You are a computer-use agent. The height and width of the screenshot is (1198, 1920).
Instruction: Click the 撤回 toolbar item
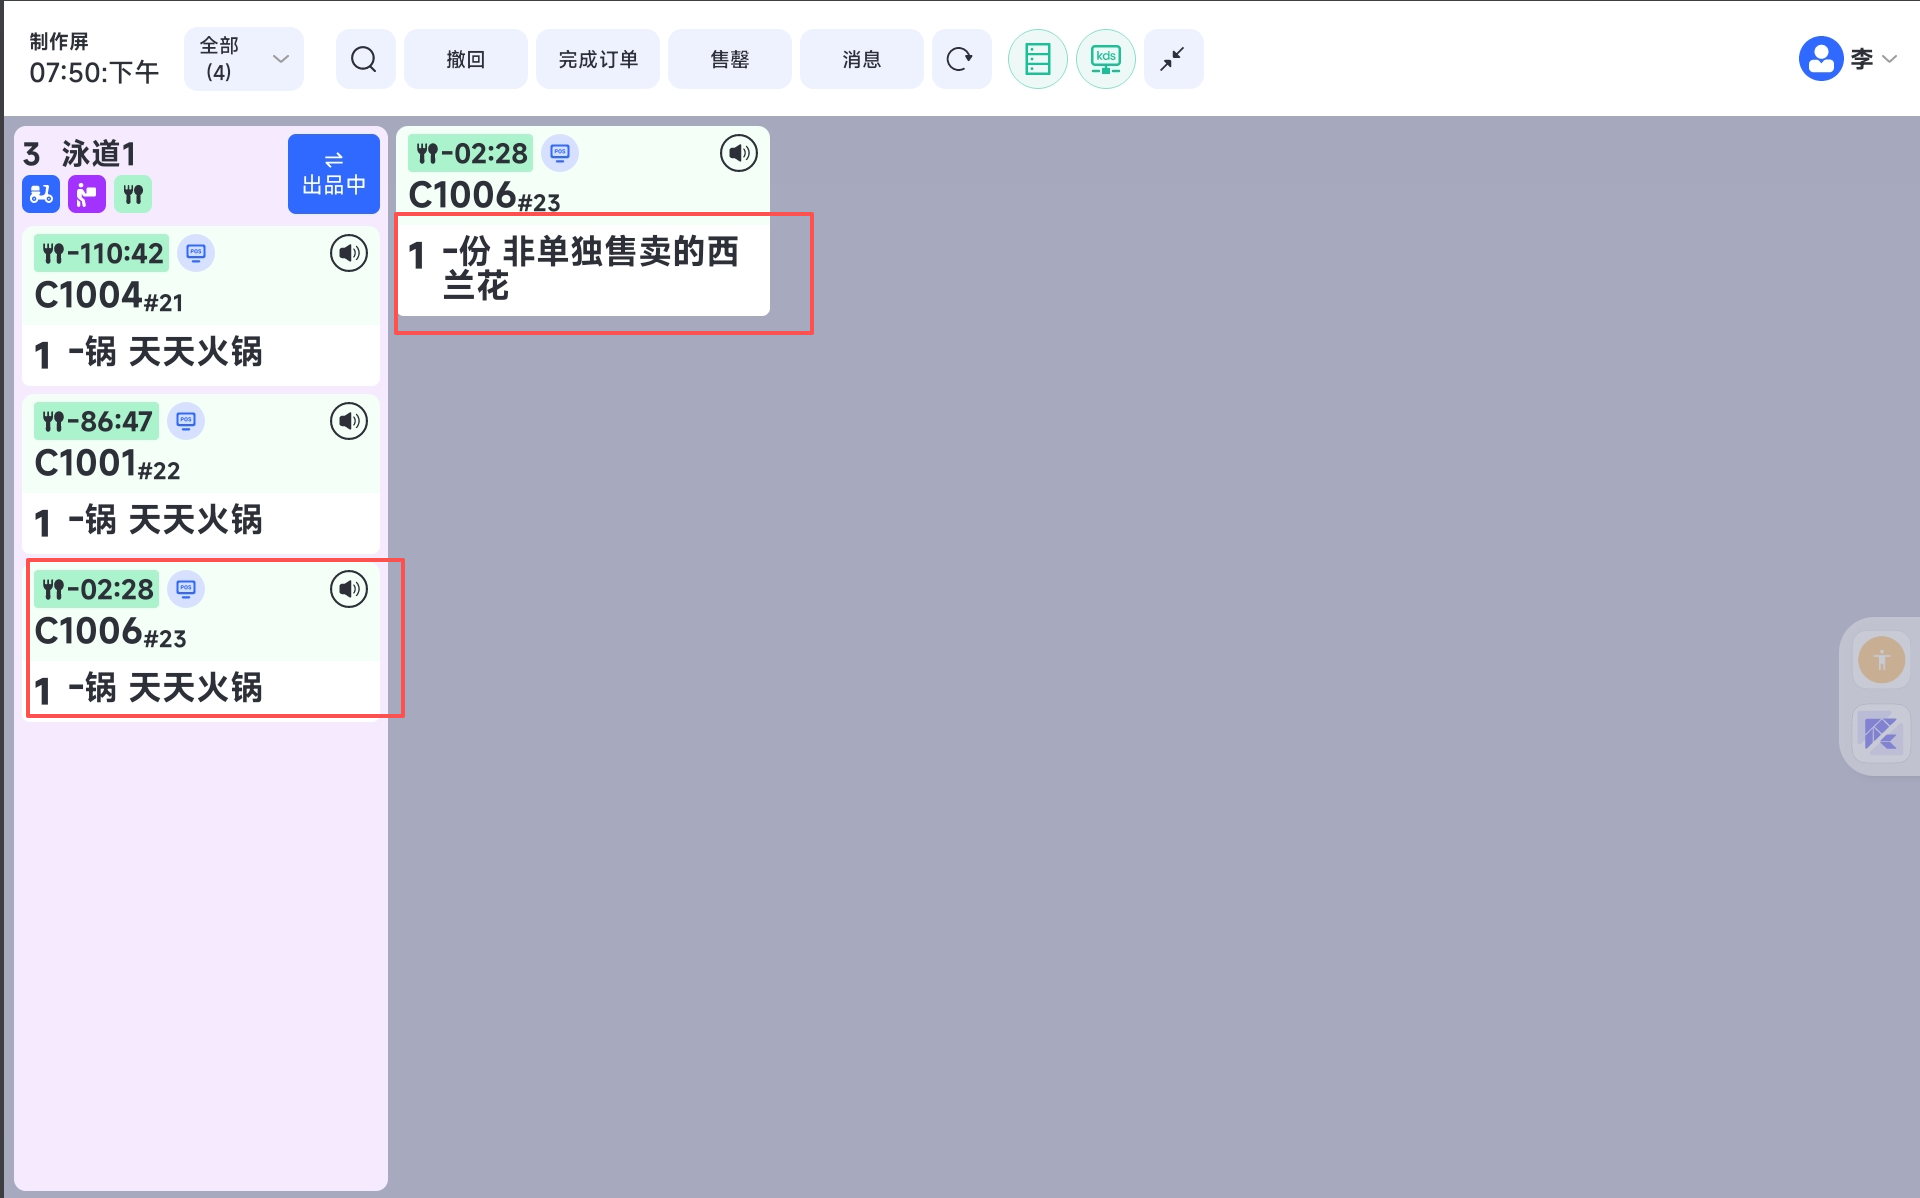[465, 59]
